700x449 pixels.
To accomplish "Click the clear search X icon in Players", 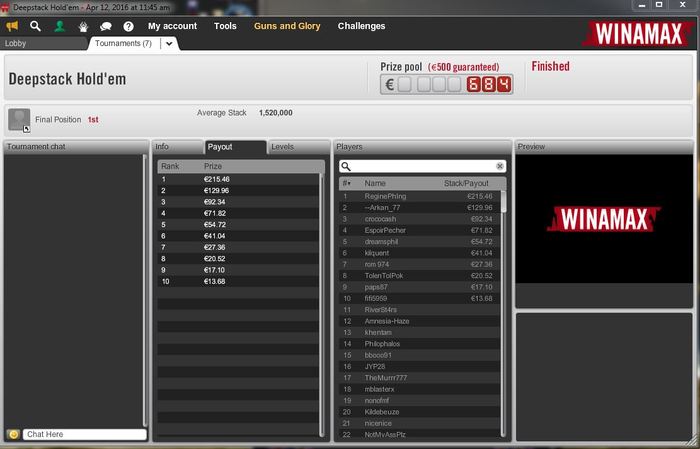I will [x=500, y=166].
